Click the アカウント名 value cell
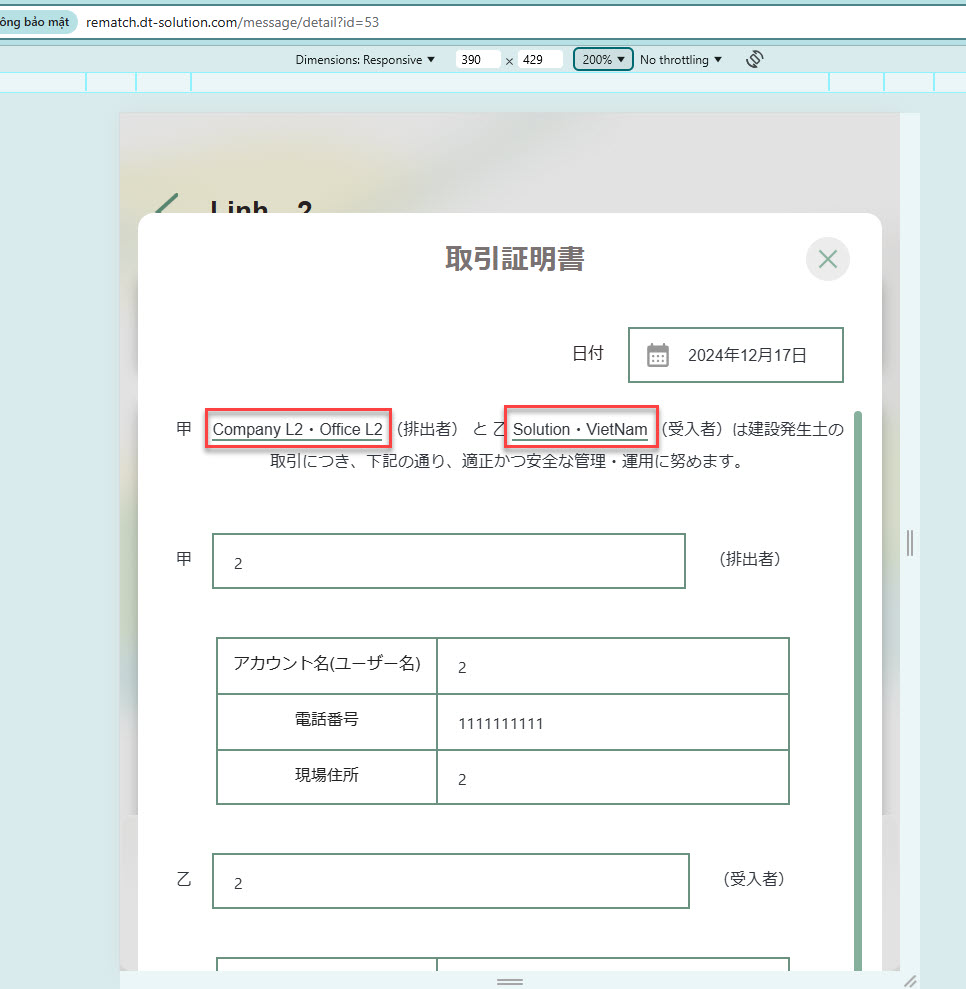Viewport: 966px width, 989px height. [612, 666]
